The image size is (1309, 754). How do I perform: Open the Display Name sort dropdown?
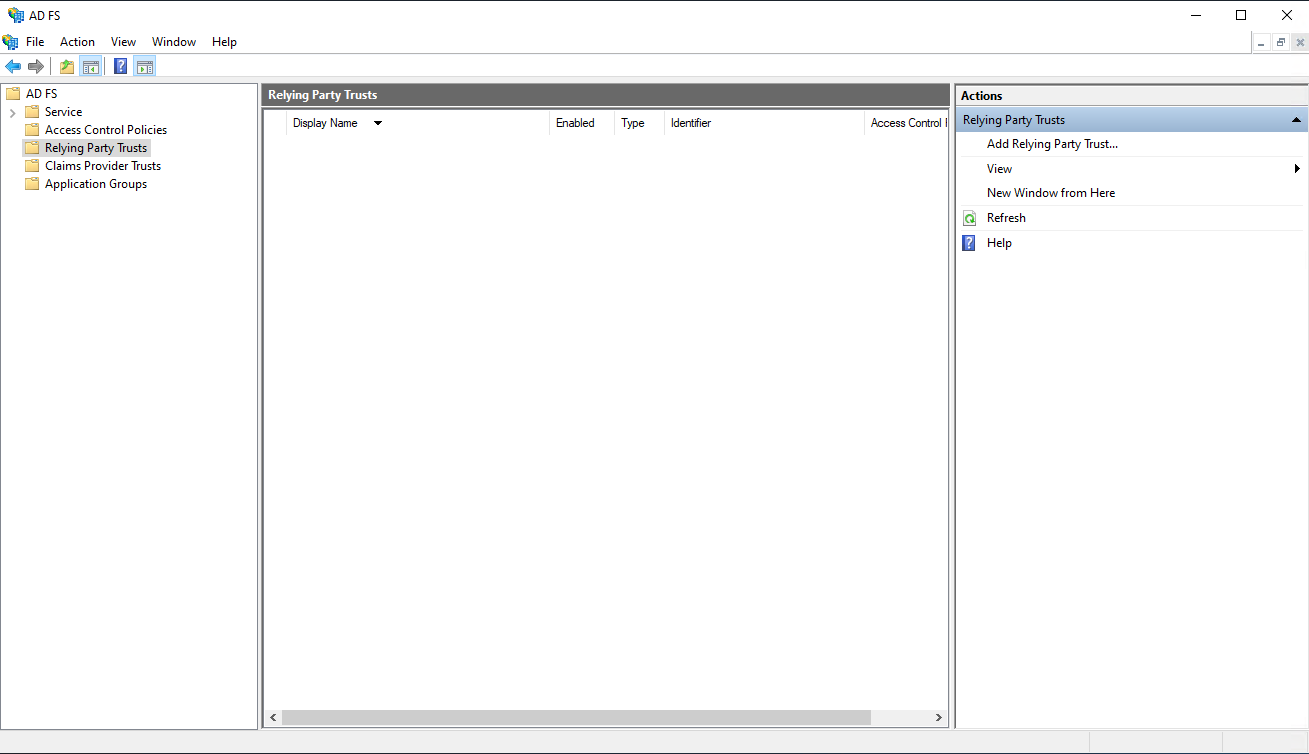tap(377, 122)
